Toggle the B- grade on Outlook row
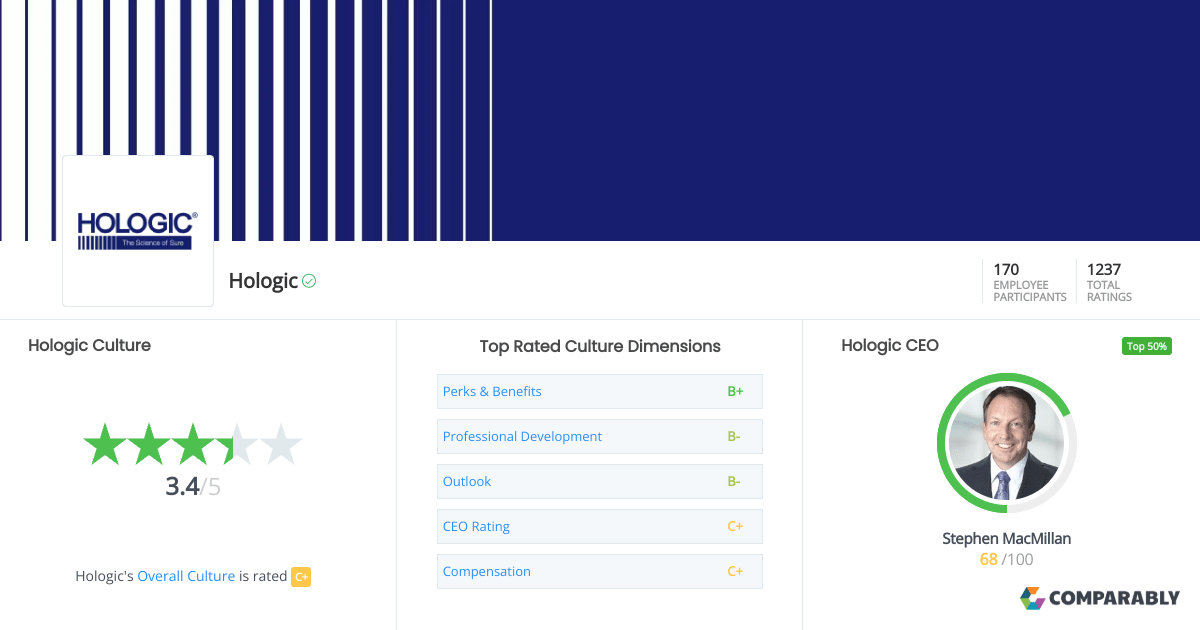Viewport: 1200px width, 630px height. [734, 481]
